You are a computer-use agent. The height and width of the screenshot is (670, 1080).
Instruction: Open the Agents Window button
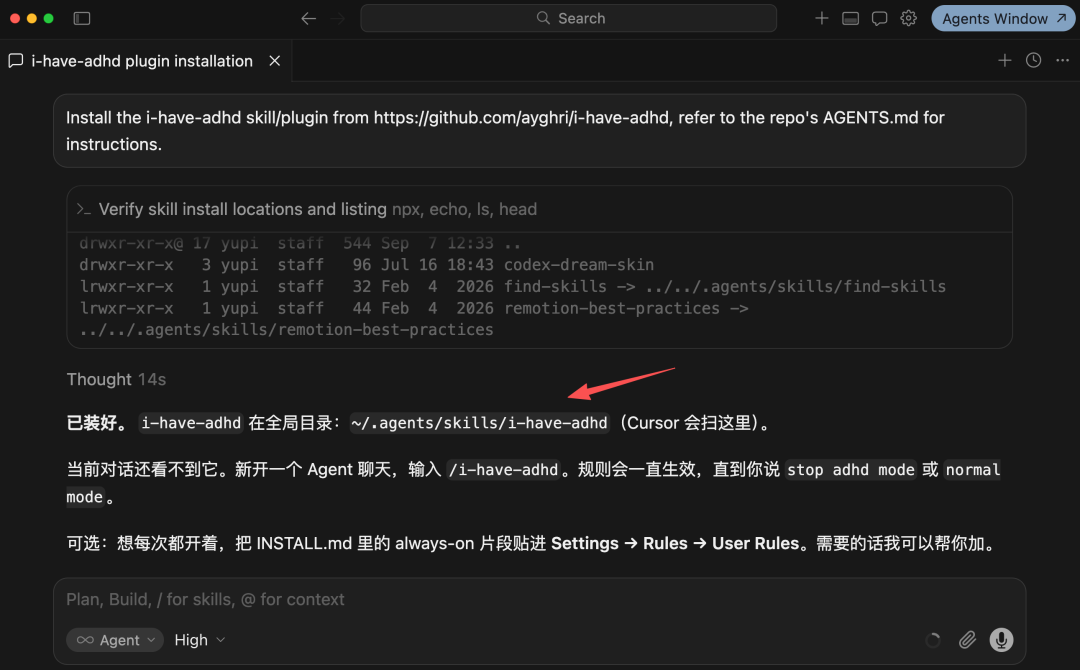pyautogui.click(x=1003, y=19)
